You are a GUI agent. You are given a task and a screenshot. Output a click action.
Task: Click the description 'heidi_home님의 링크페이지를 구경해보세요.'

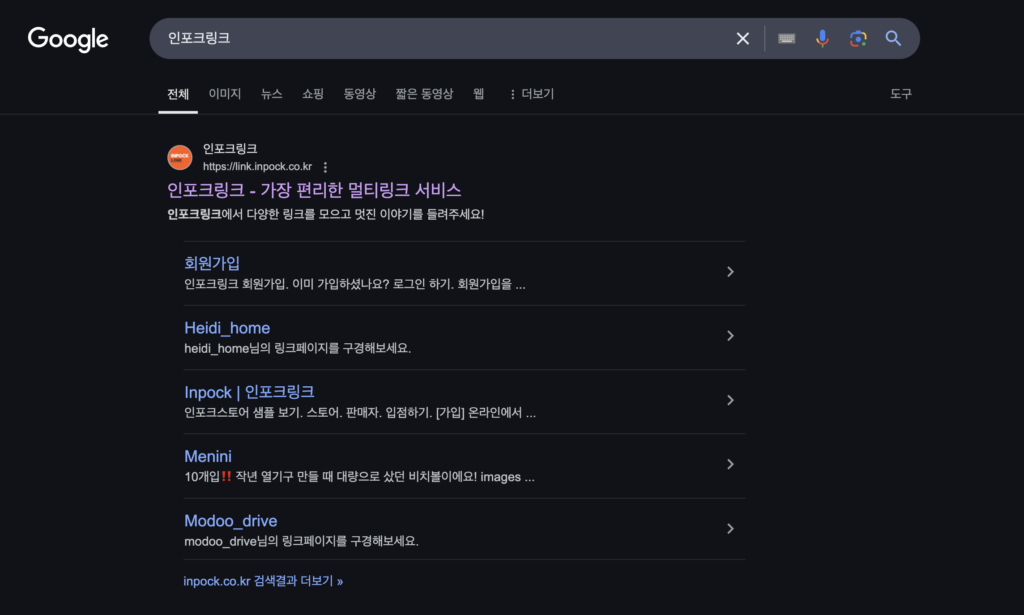297,348
